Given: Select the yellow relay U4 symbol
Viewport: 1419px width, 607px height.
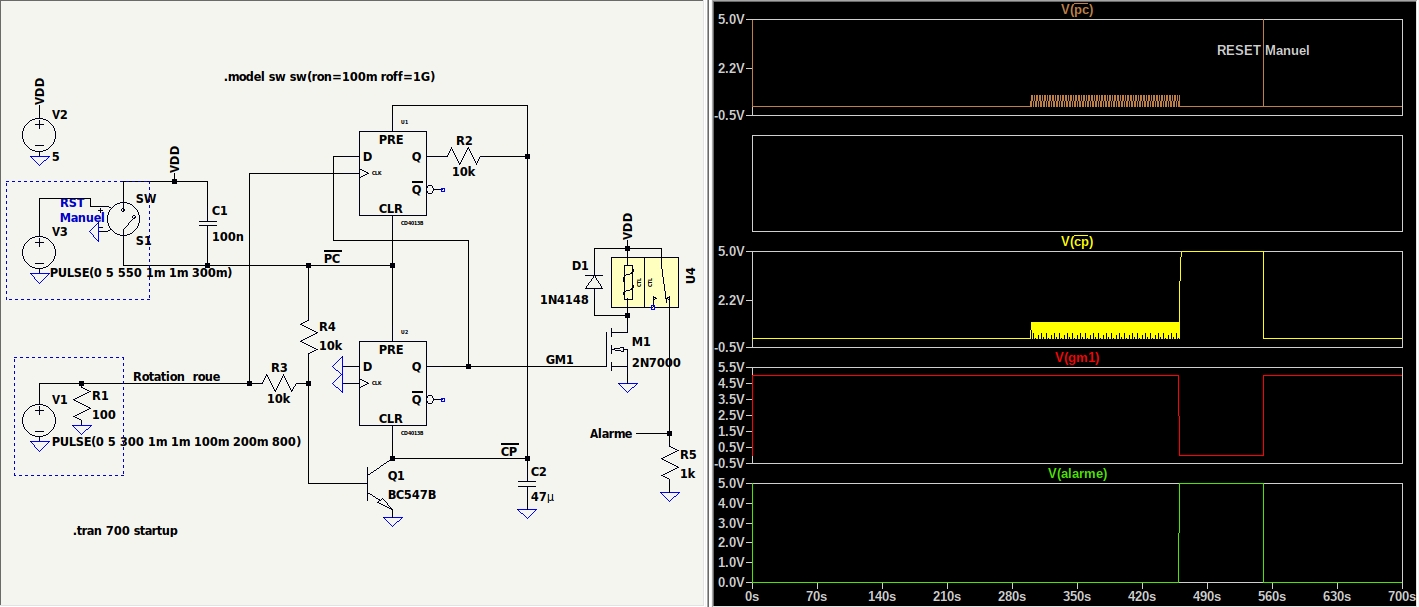Looking at the screenshot, I should (x=647, y=280).
